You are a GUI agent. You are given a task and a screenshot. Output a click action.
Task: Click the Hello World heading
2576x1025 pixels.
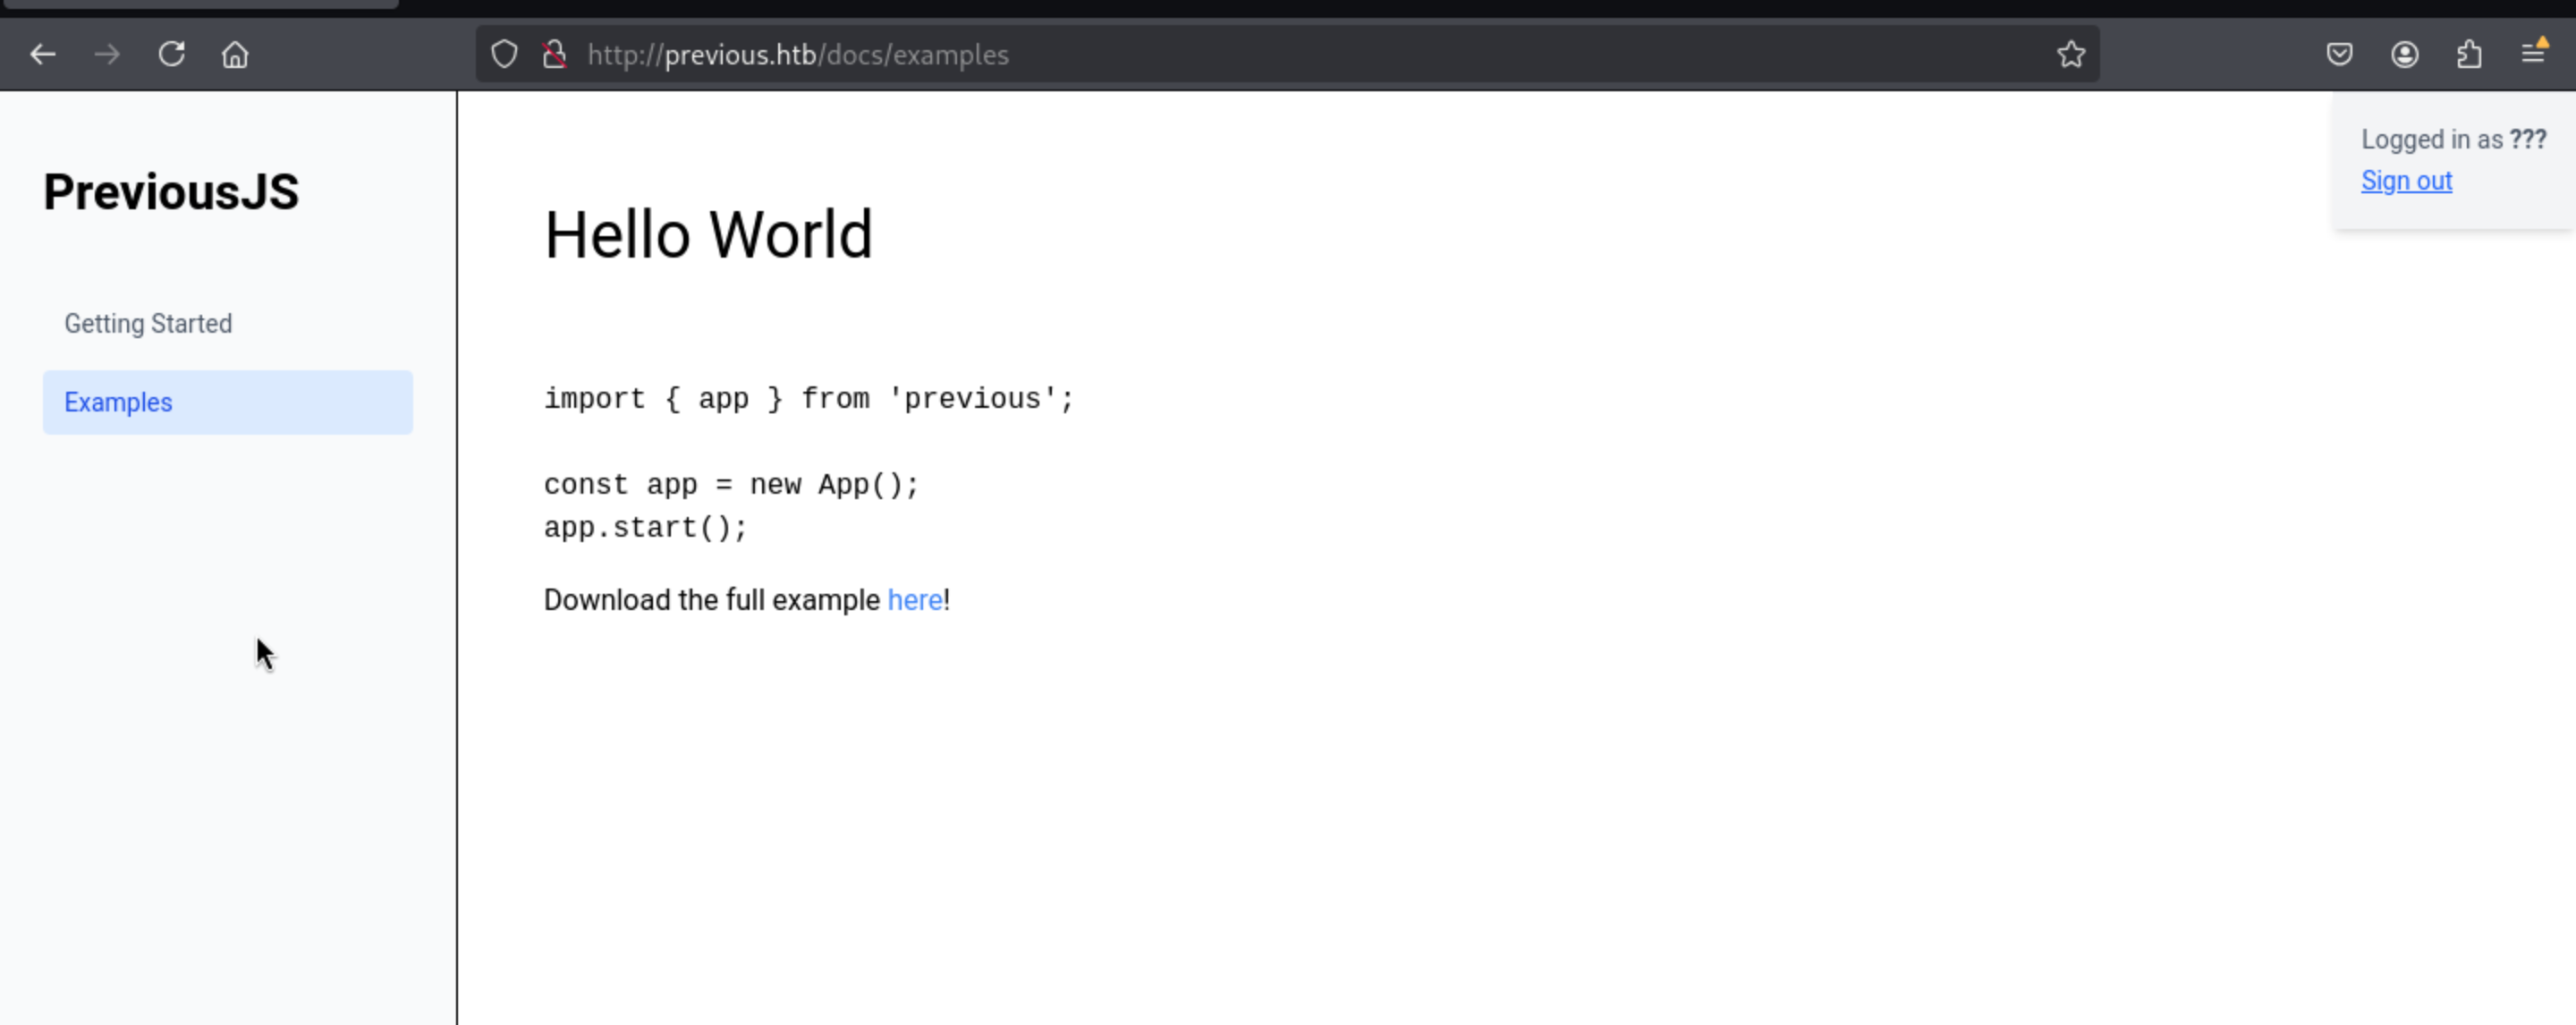[708, 236]
